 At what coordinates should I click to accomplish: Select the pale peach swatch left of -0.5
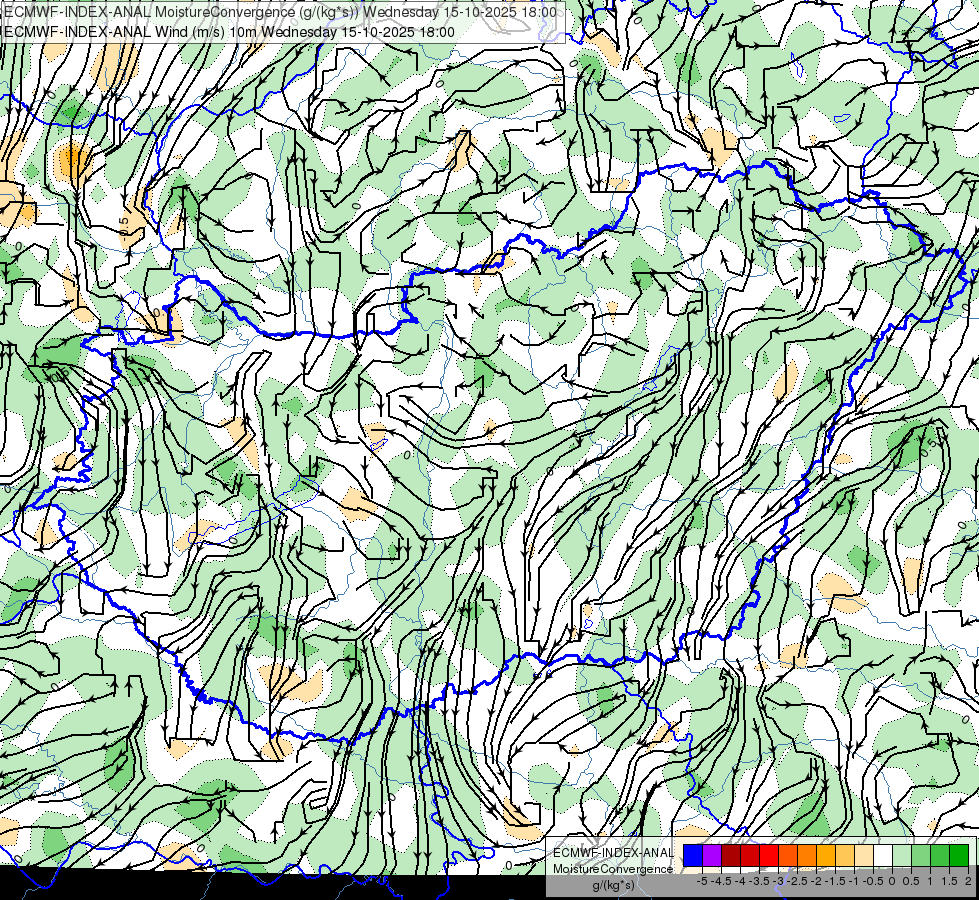tap(864, 855)
